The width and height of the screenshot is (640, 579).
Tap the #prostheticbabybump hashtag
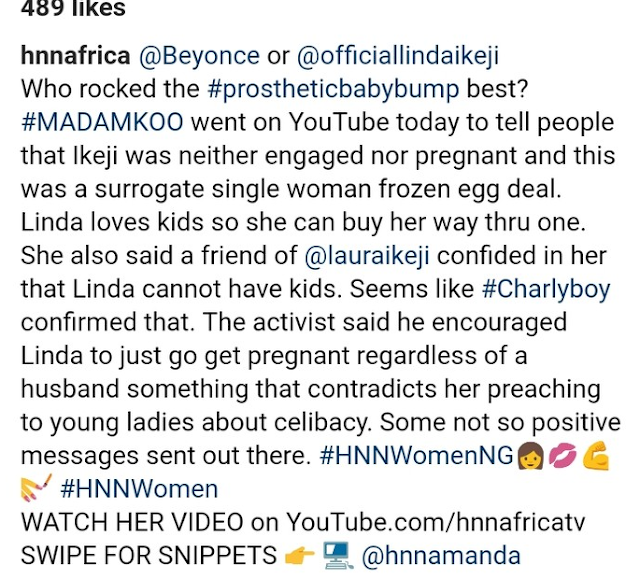click(333, 90)
